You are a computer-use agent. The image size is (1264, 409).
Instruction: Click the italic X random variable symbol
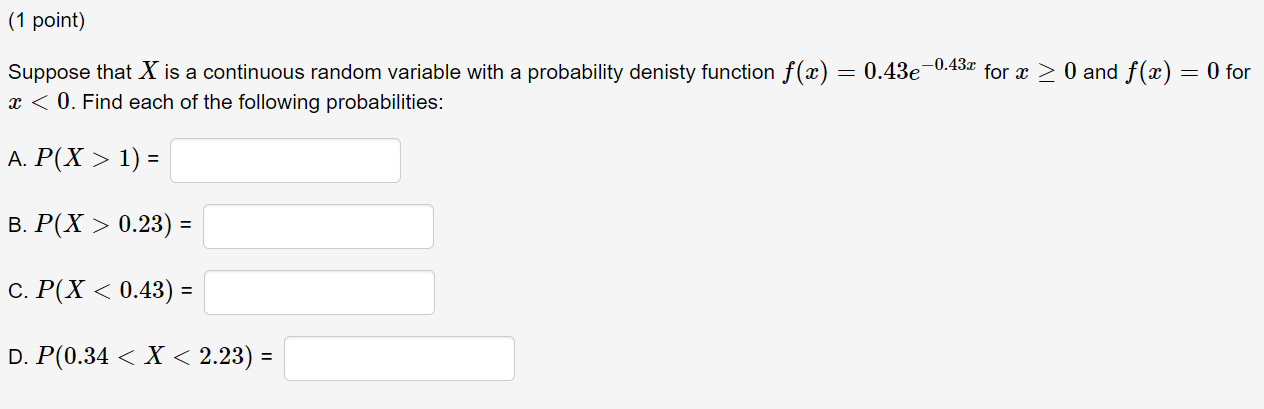[147, 72]
